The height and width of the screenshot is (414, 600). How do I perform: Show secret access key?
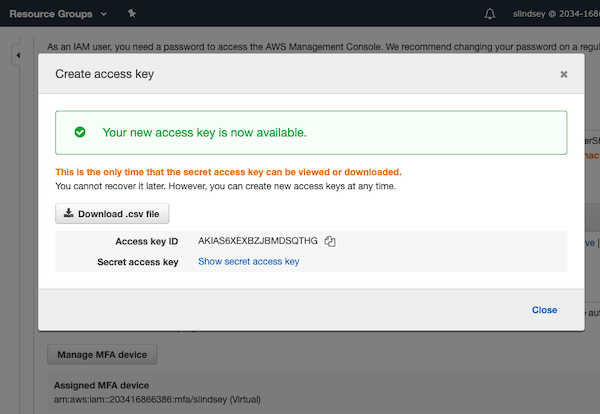click(x=249, y=261)
